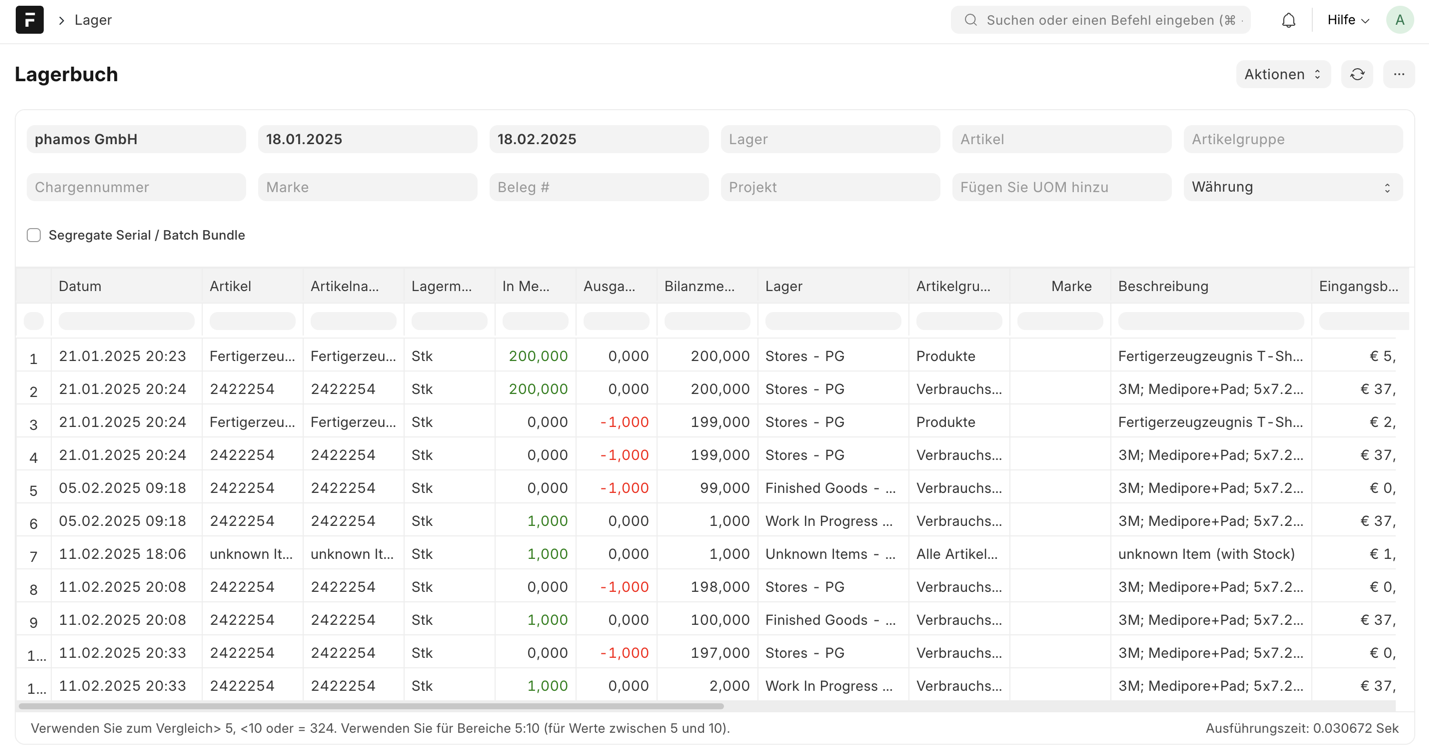The image size is (1429, 756).
Task: Open the home logo icon
Action: click(29, 20)
